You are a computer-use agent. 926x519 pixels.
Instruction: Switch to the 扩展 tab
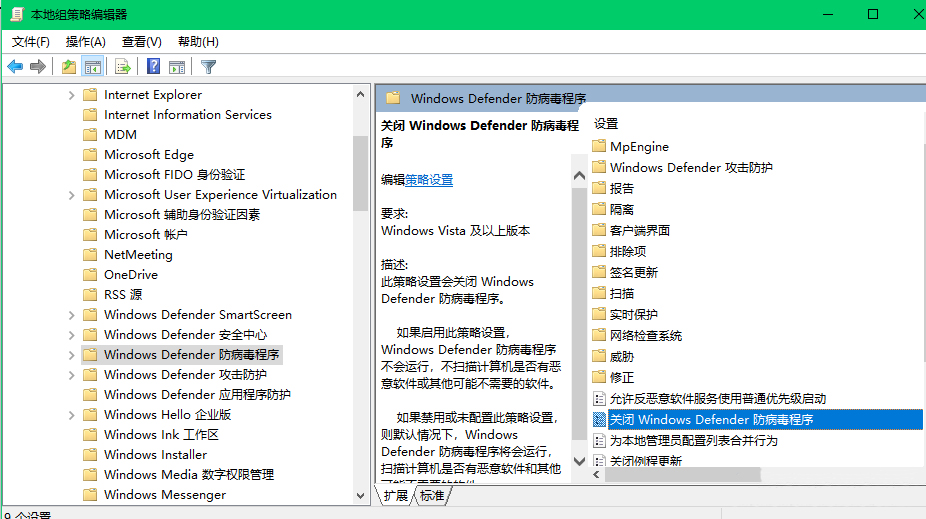coord(396,495)
